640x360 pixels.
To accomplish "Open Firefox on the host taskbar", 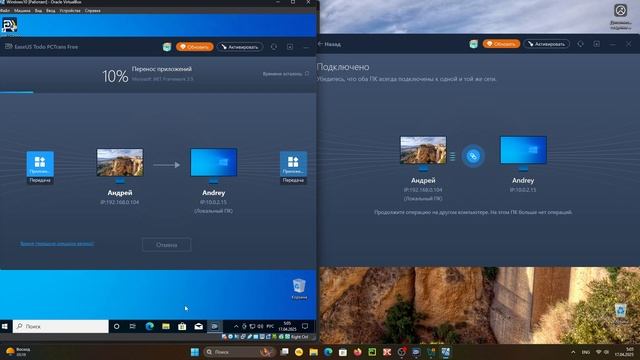I will click(358, 352).
